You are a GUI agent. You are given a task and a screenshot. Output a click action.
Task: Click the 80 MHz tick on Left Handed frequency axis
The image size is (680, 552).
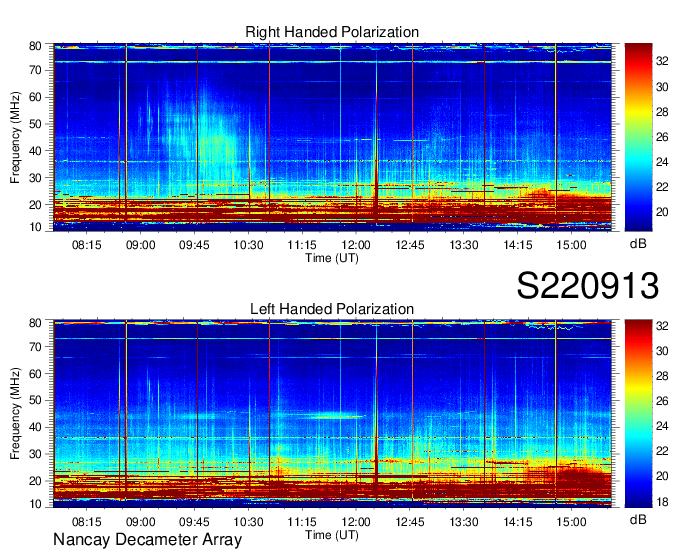36,322
